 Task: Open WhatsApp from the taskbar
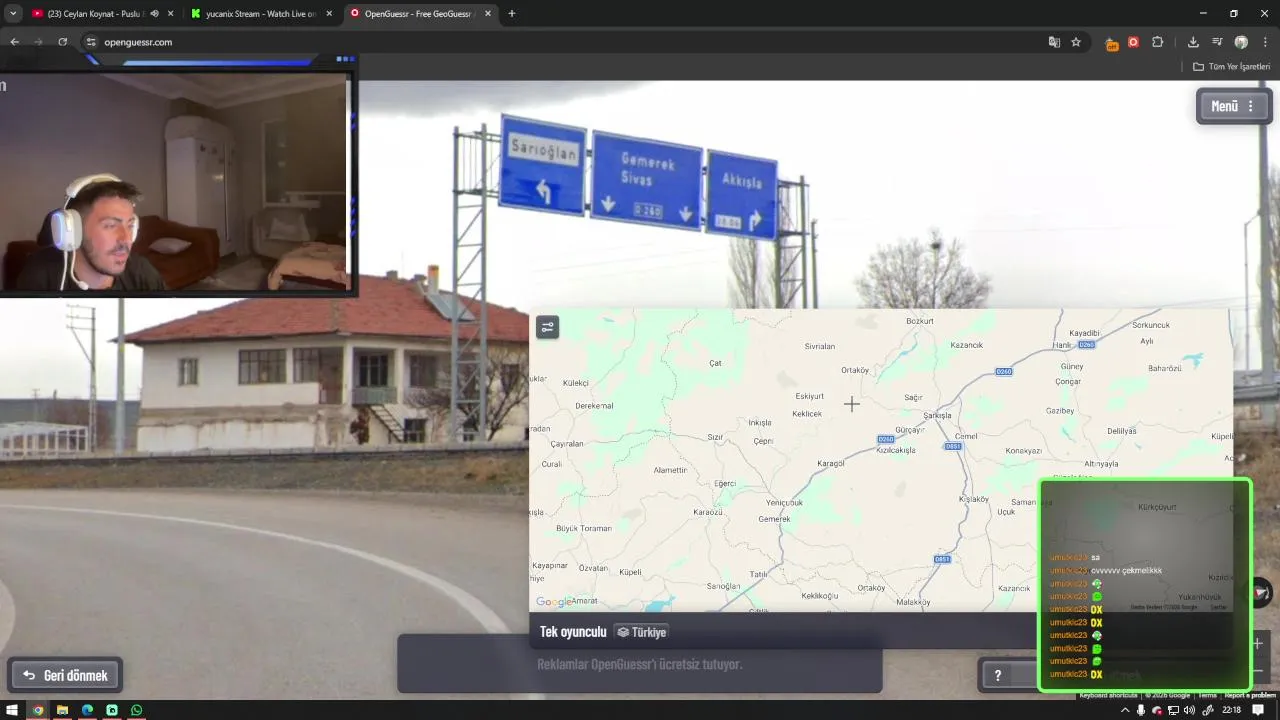point(136,710)
